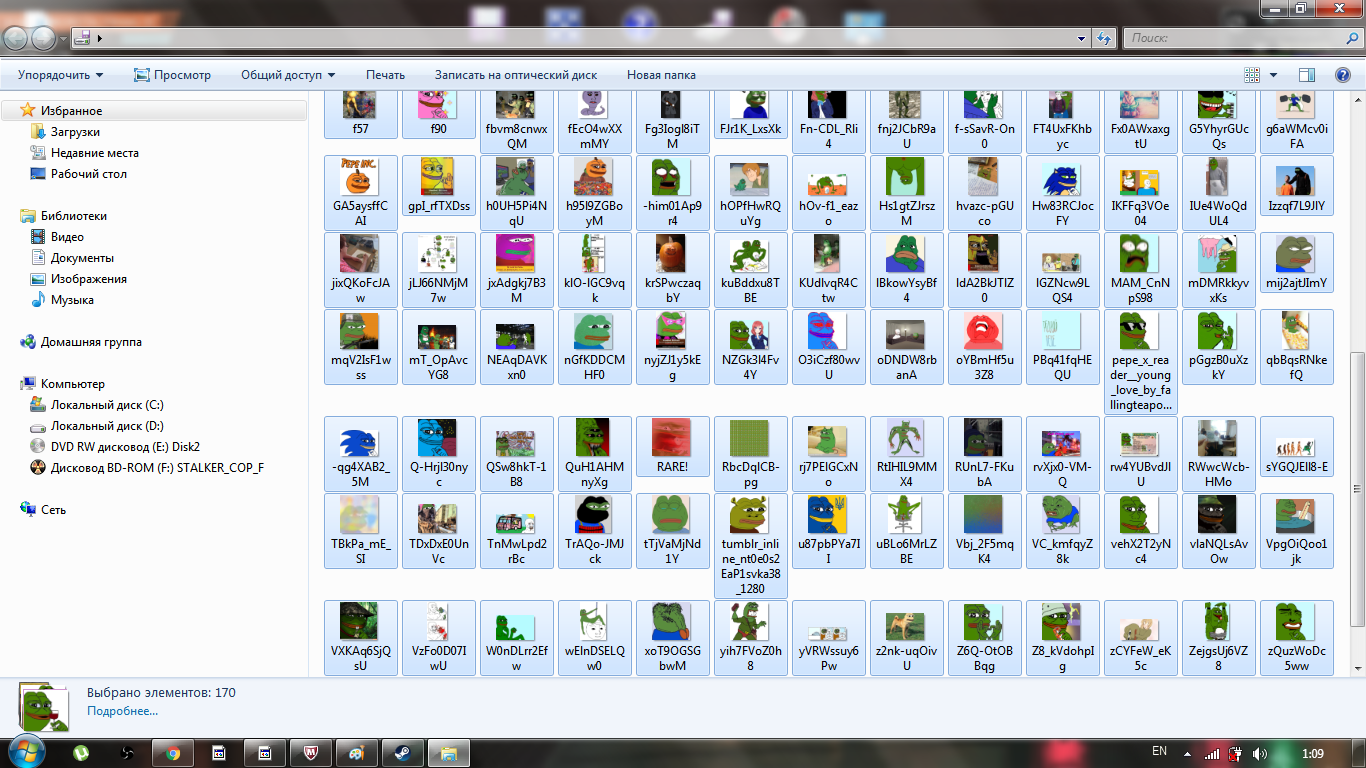This screenshot has height=768, width=1366.
Task: Open the clock showing 1:09
Action: click(x=1313, y=753)
